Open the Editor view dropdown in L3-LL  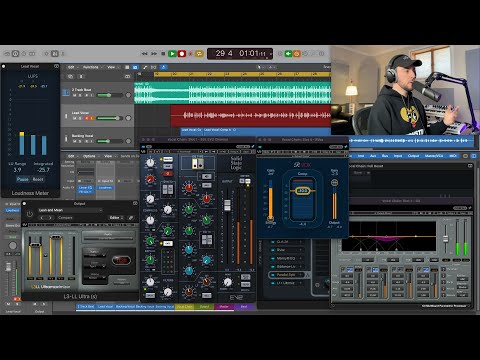pos(116,218)
